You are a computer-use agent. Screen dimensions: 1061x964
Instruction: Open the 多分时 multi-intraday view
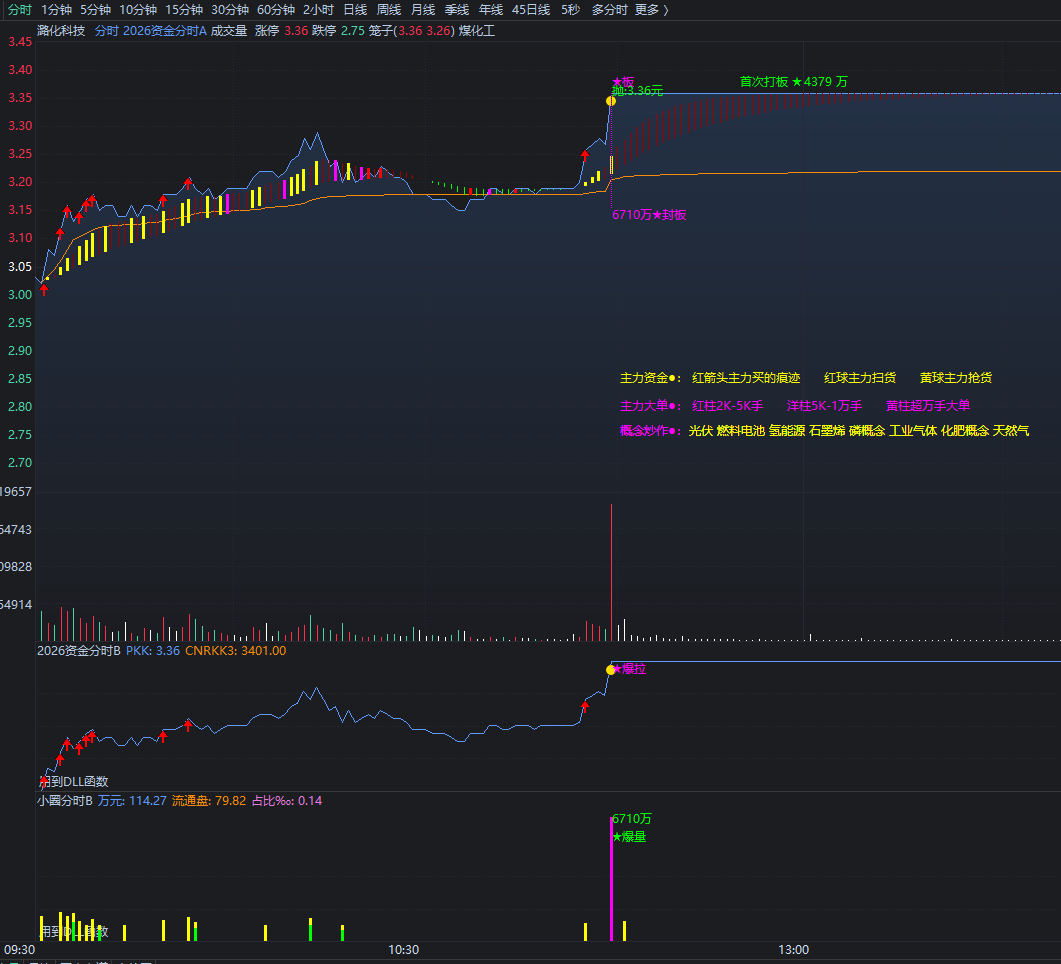(610, 9)
